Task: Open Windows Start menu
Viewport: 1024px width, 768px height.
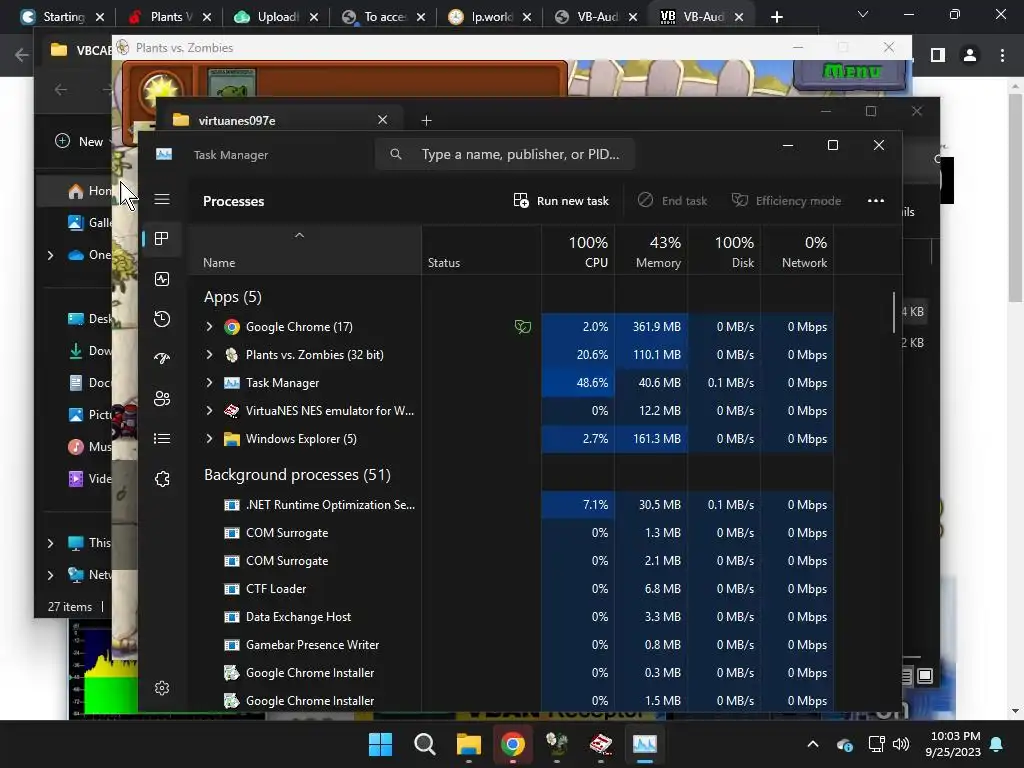Action: click(380, 744)
